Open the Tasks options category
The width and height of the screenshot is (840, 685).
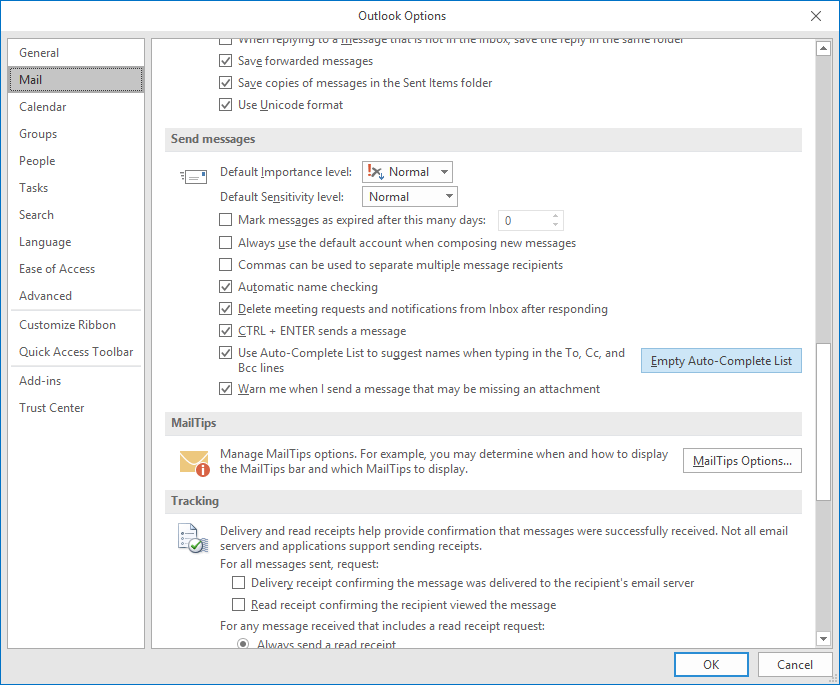pyautogui.click(x=76, y=188)
